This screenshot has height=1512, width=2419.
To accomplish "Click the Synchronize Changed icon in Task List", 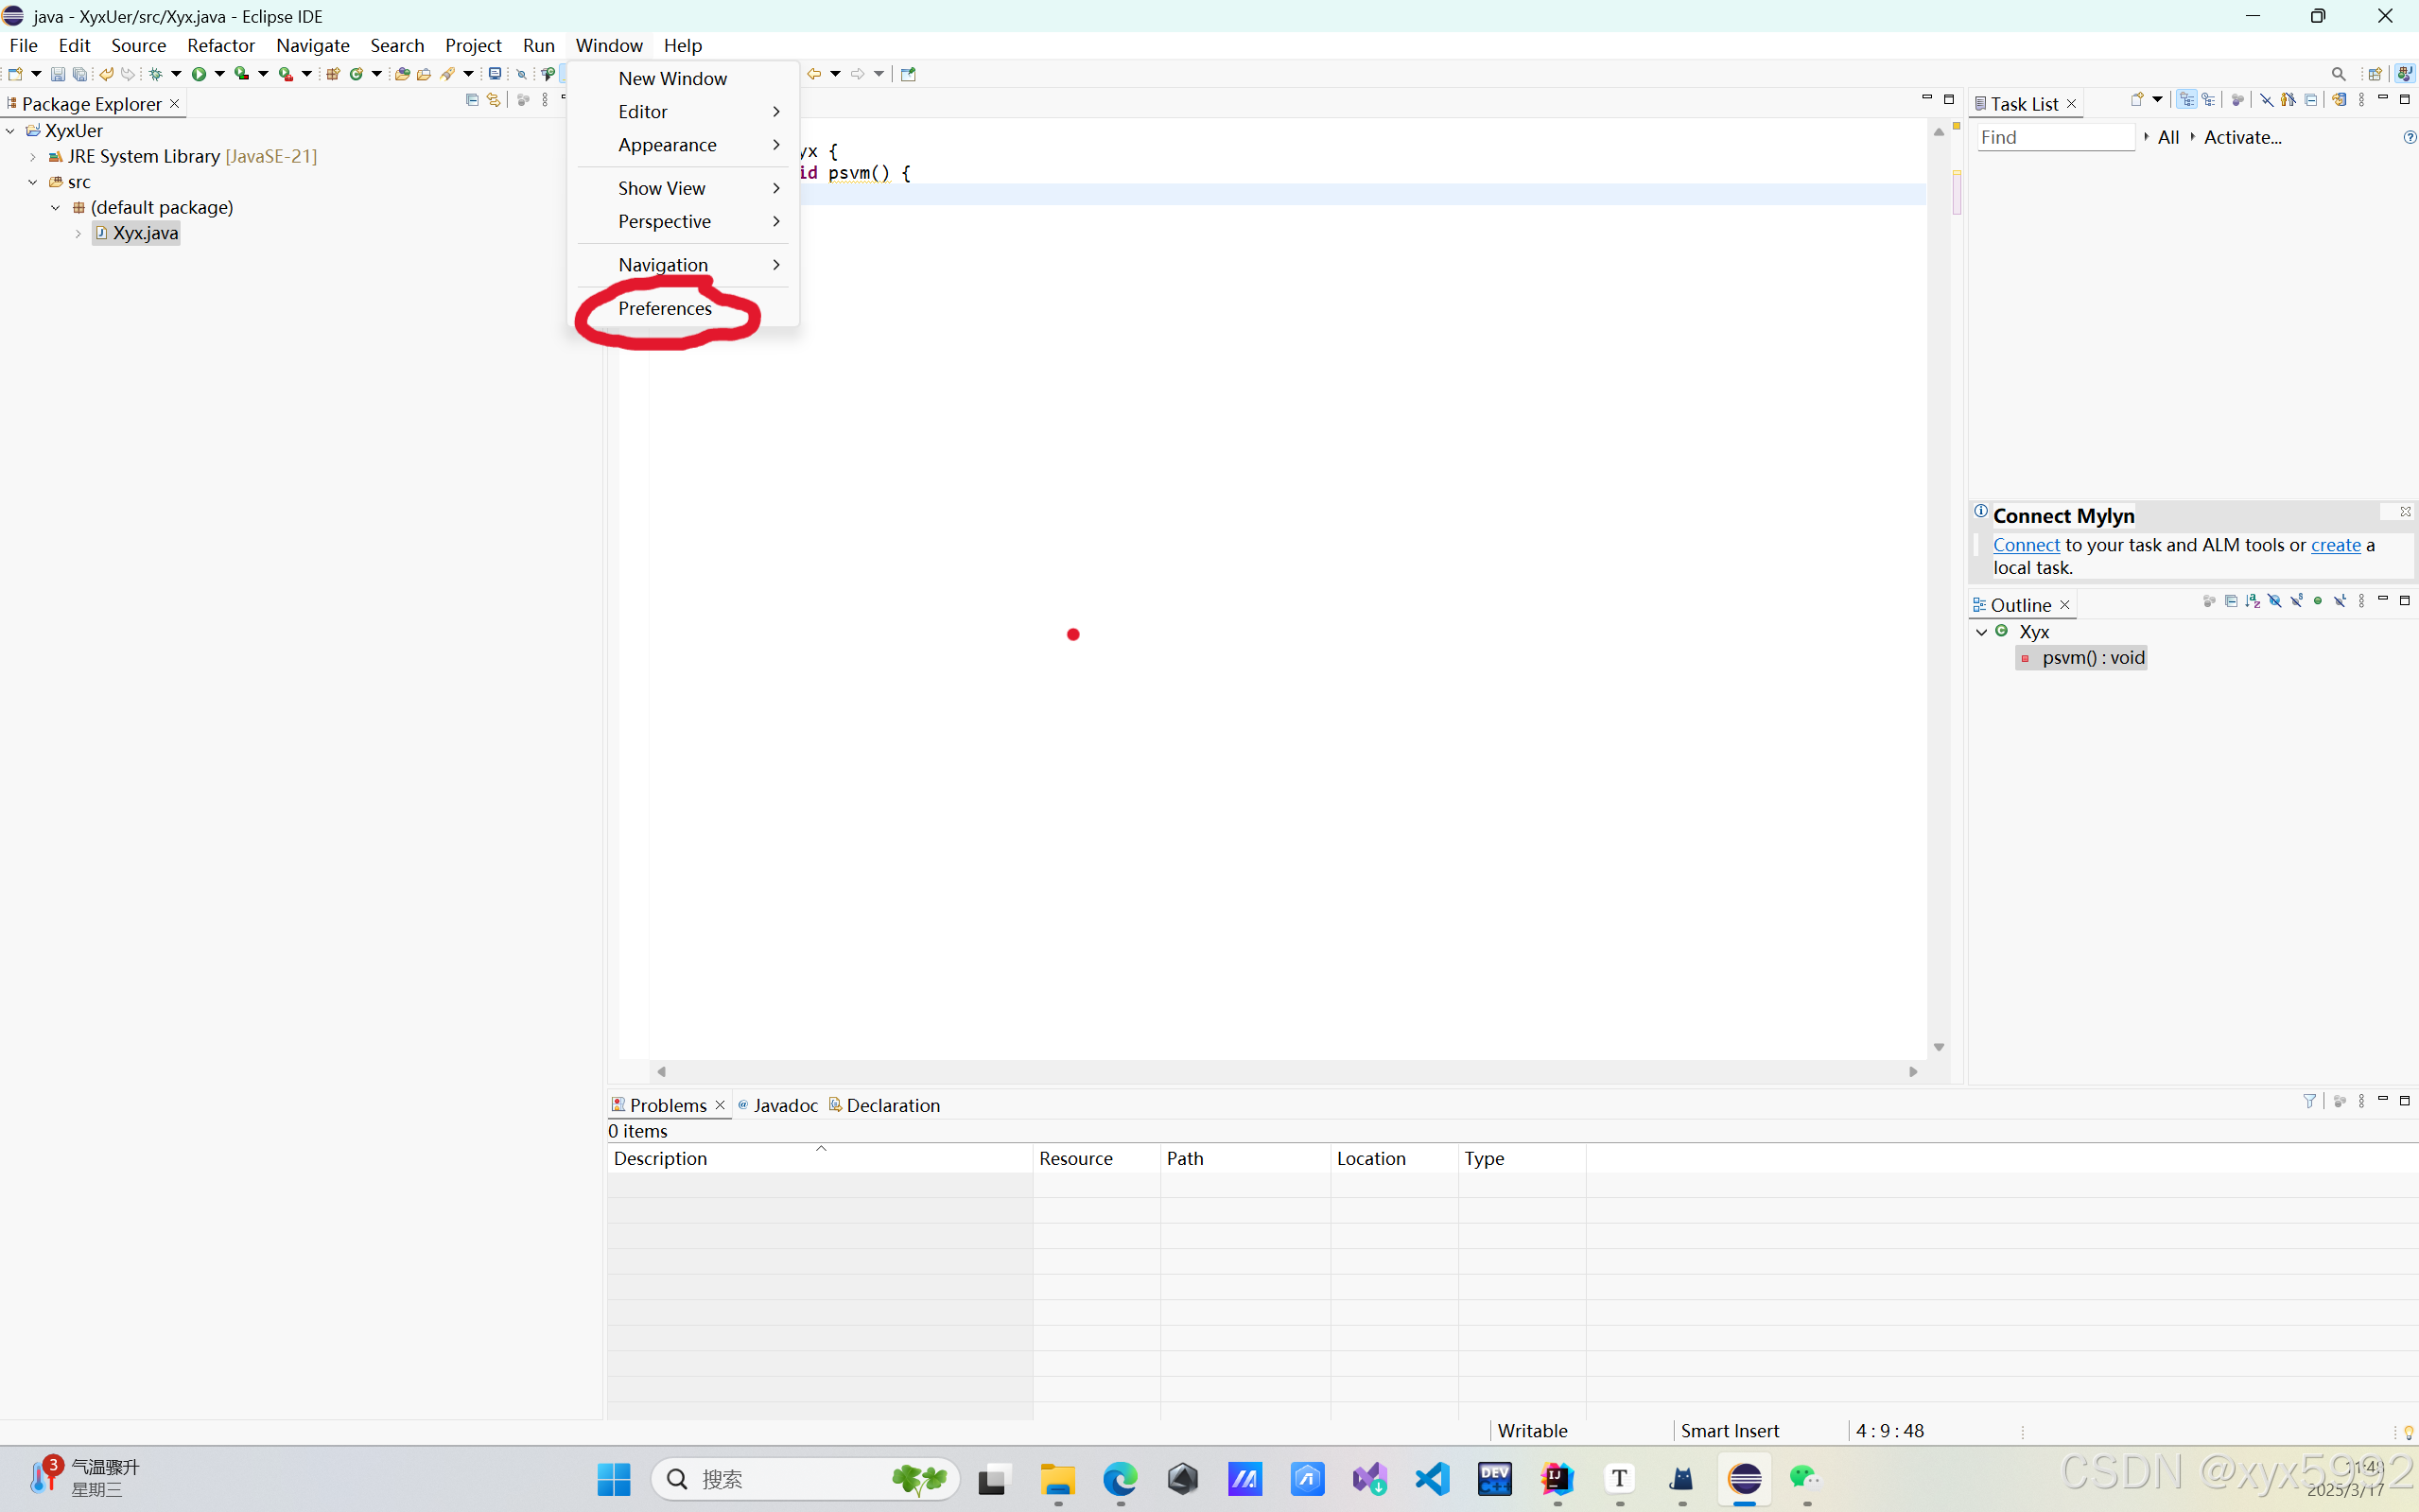I will pyautogui.click(x=2337, y=100).
